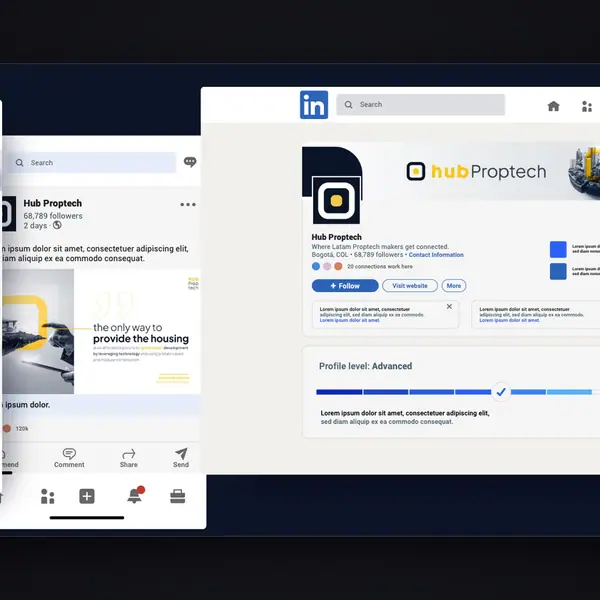The width and height of the screenshot is (600, 600).
Task: Dismiss the first Lorem ipsum info card
Action: pyautogui.click(x=449, y=307)
